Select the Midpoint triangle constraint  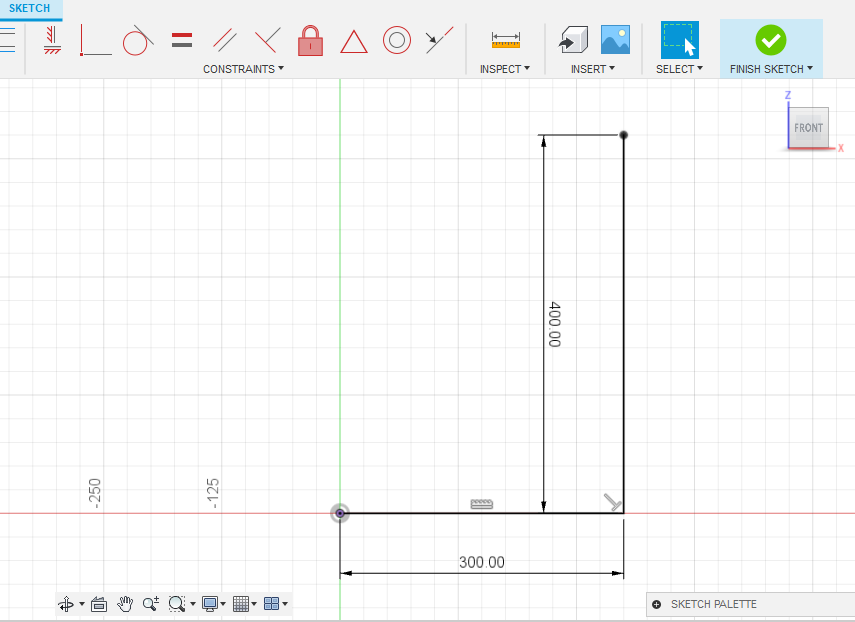coord(354,41)
